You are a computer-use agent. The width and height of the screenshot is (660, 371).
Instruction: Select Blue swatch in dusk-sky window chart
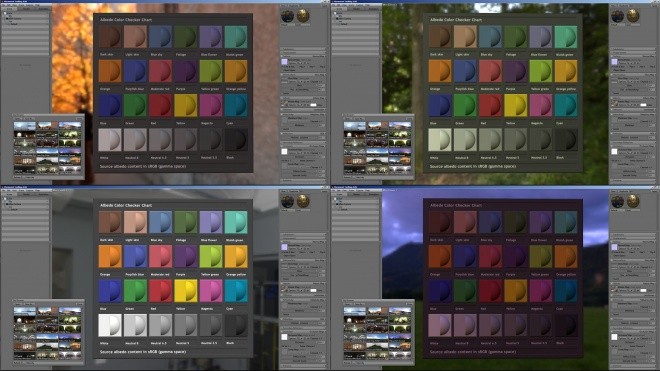(440, 291)
